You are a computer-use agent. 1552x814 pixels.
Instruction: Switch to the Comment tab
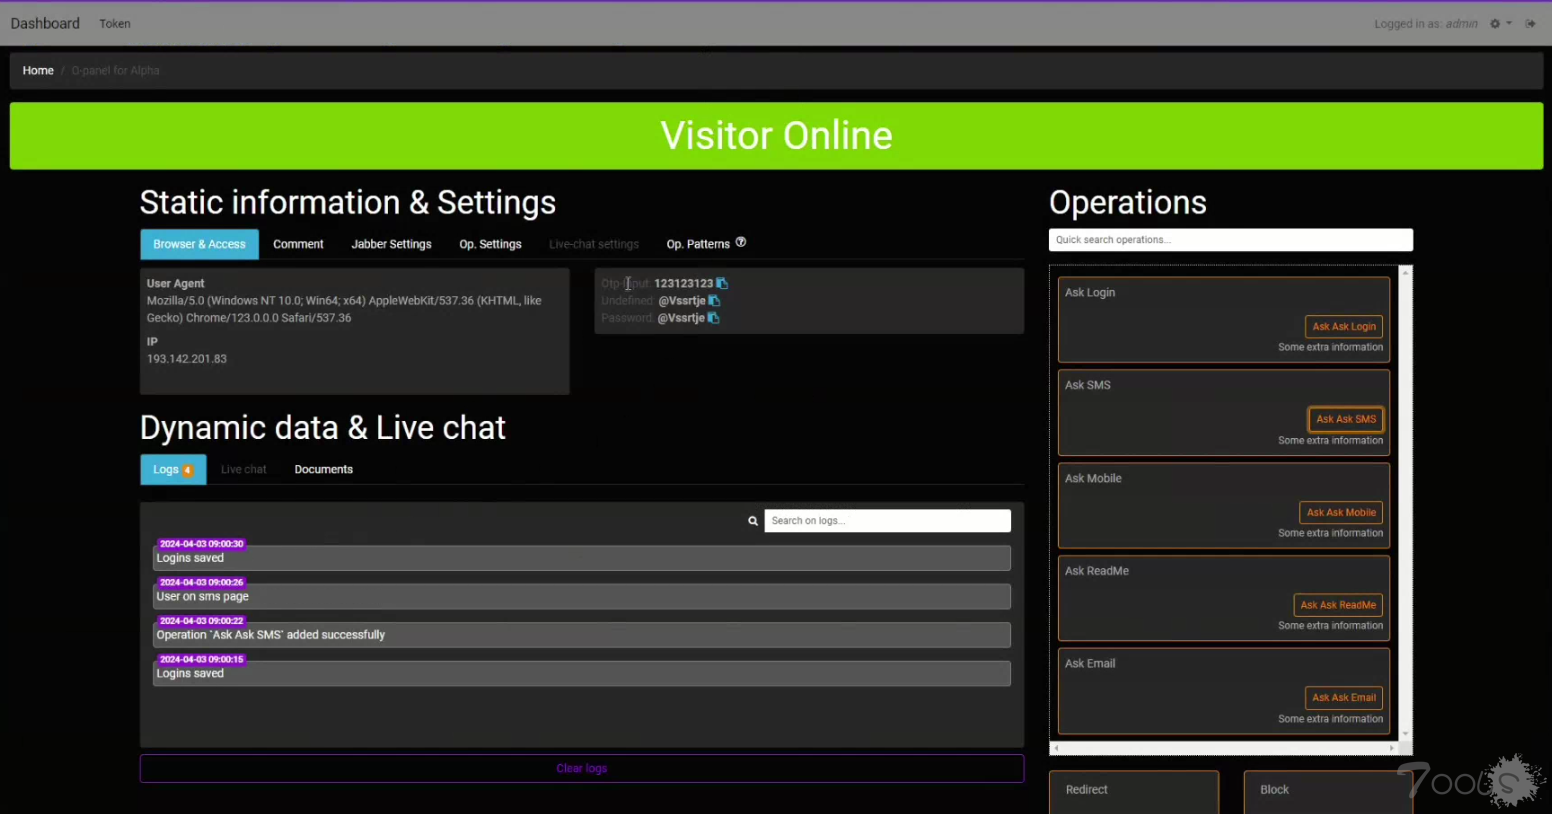pyautogui.click(x=298, y=244)
